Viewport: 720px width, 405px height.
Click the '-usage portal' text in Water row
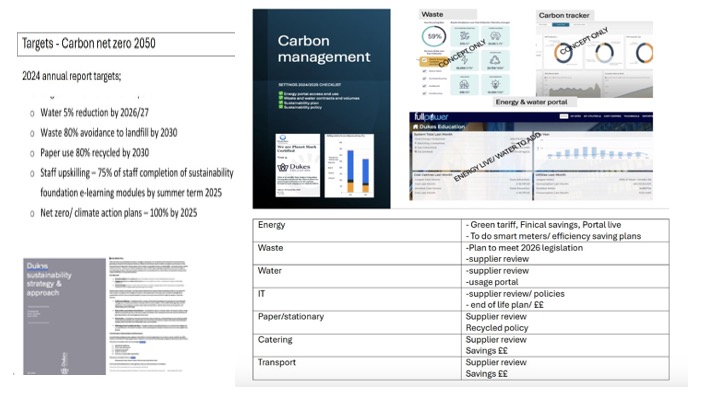point(492,282)
